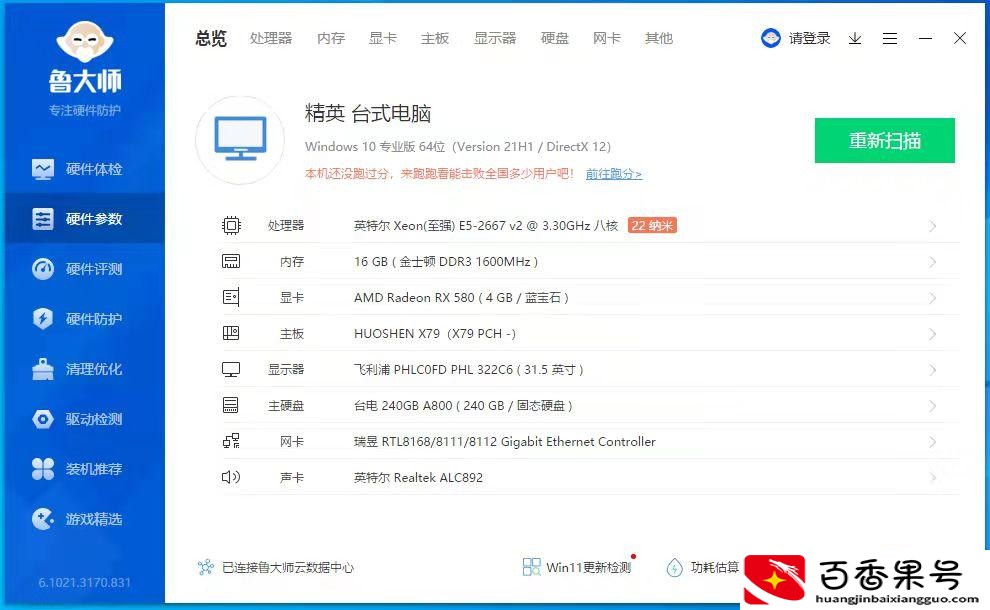Expand the 网卡 row chevron
The image size is (990, 610).
click(933, 442)
